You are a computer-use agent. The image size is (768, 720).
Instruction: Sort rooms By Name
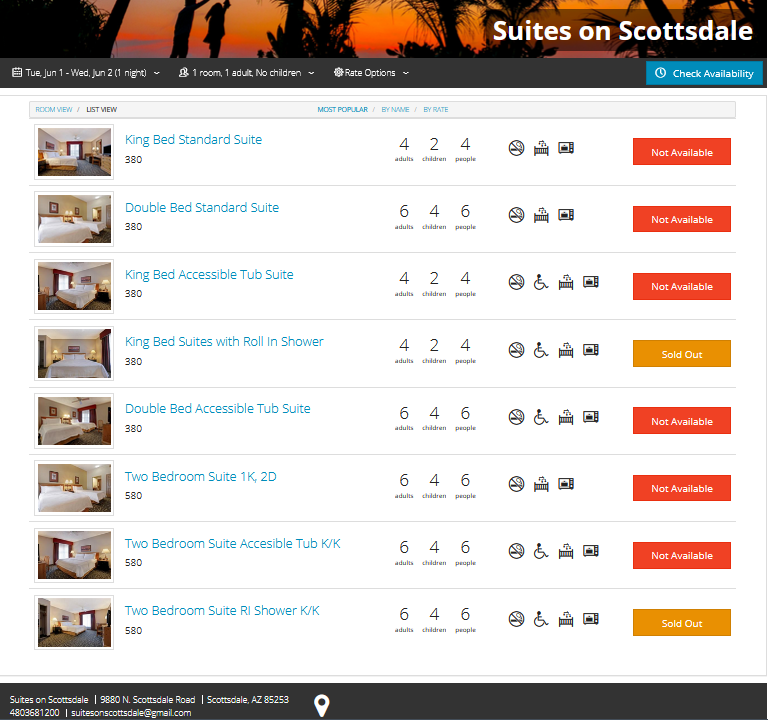395,110
